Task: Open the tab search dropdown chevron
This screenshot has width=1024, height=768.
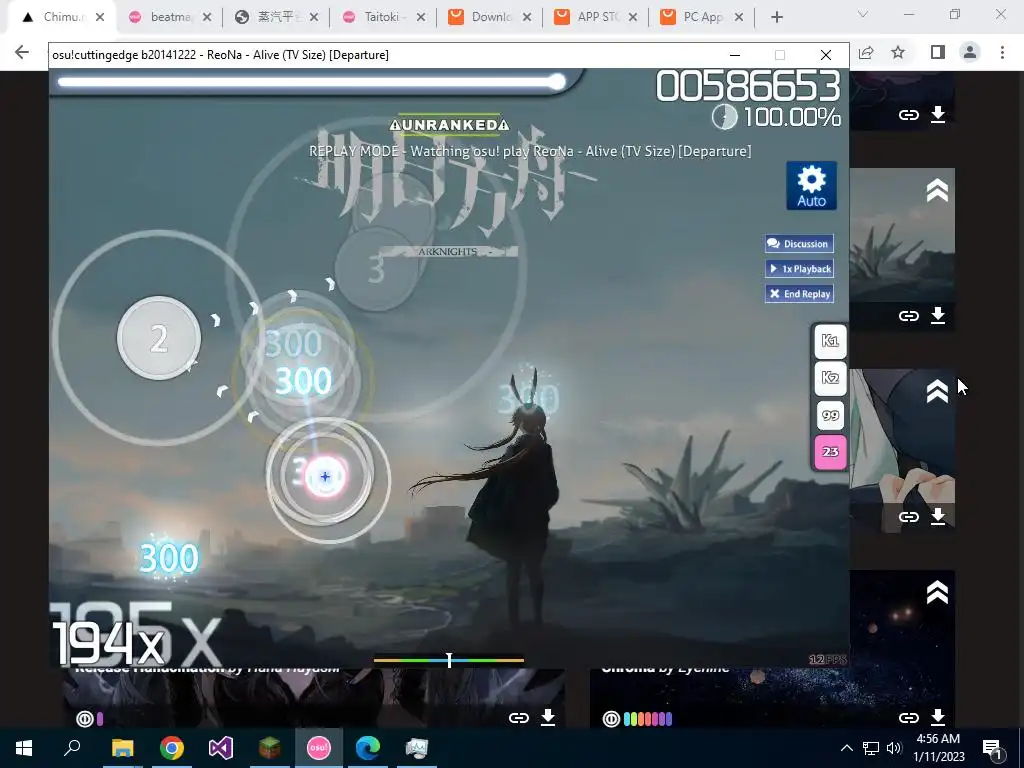Action: pyautogui.click(x=863, y=14)
